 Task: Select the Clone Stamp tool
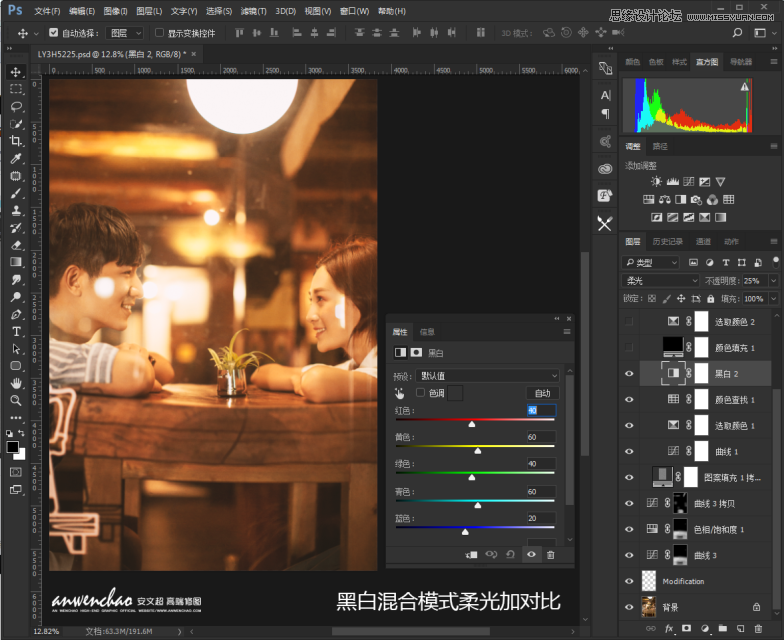[x=16, y=210]
